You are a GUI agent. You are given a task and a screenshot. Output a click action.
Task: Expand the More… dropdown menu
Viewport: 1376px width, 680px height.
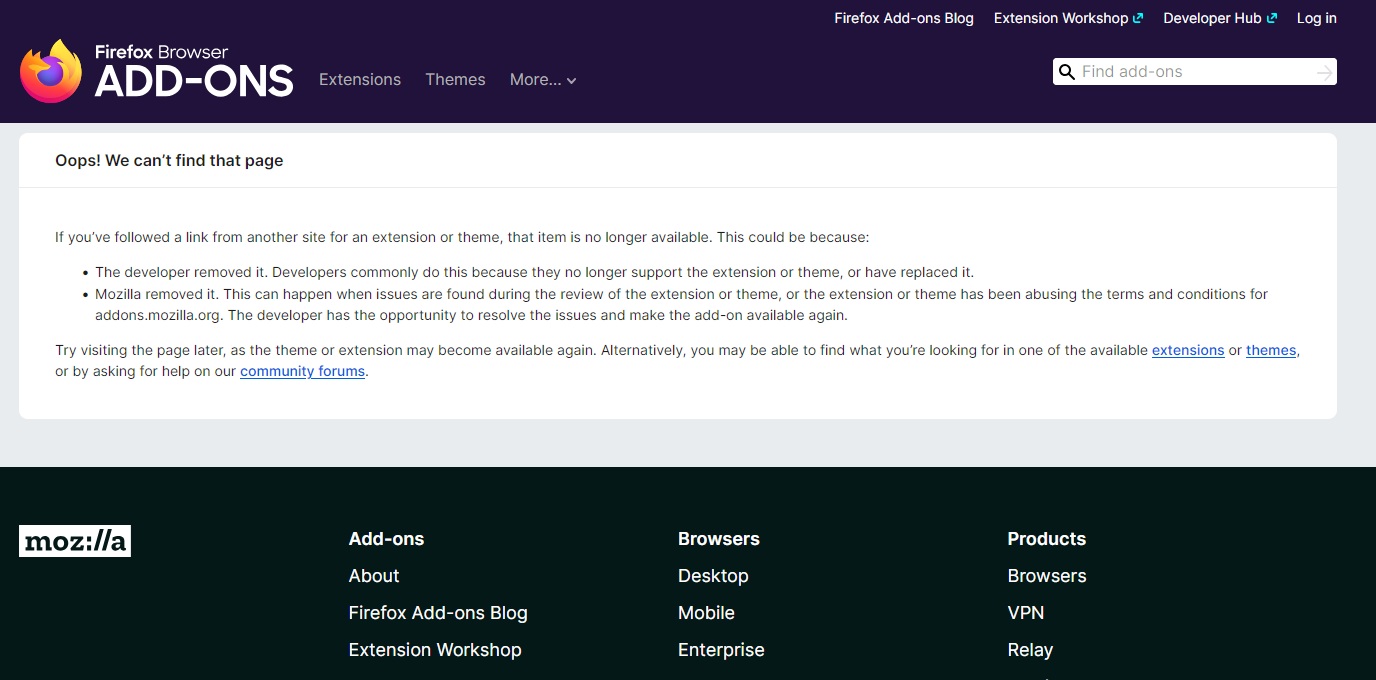(x=543, y=80)
